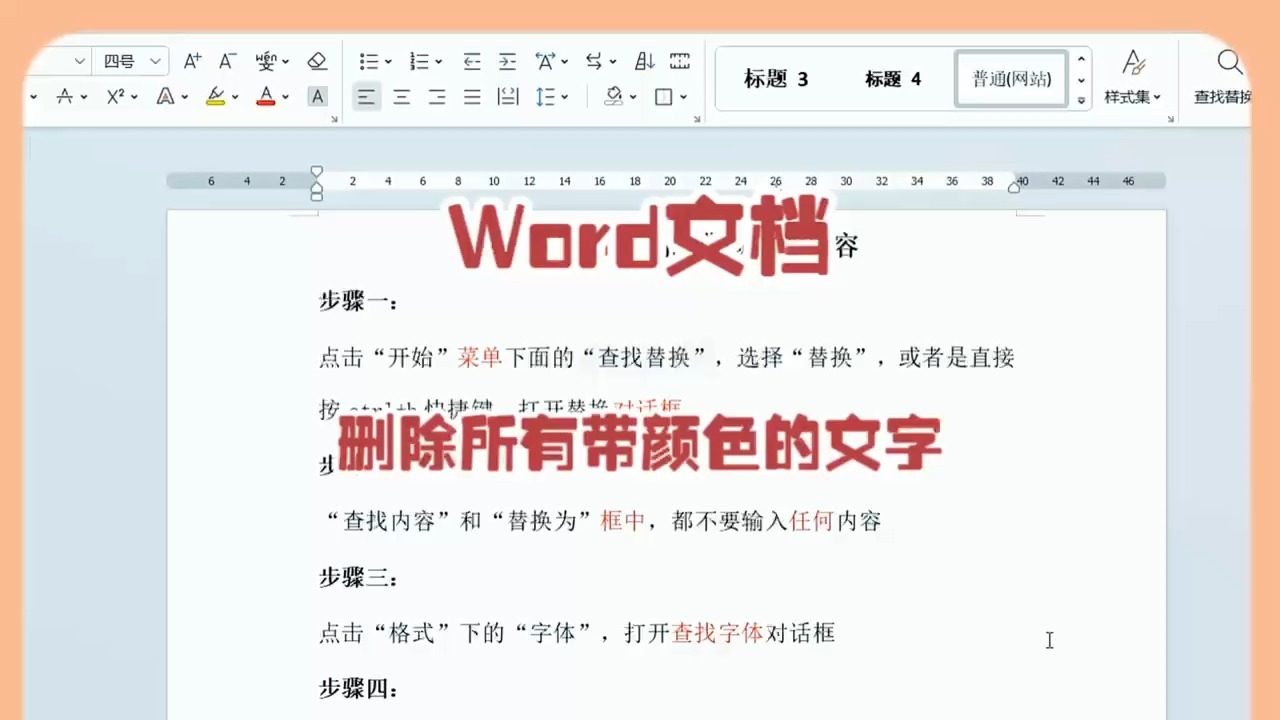Apply the 标题 3 heading style

click(775, 79)
